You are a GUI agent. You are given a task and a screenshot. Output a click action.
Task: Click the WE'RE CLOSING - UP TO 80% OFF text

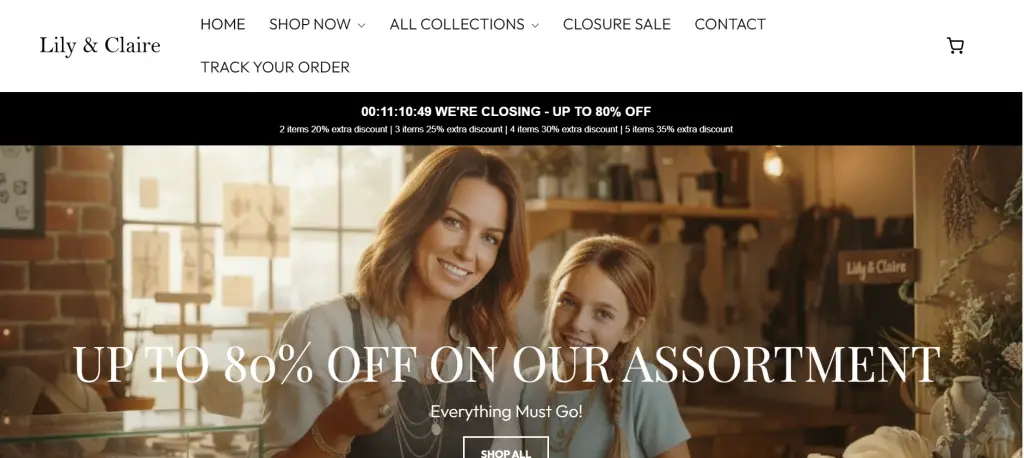[x=543, y=112]
